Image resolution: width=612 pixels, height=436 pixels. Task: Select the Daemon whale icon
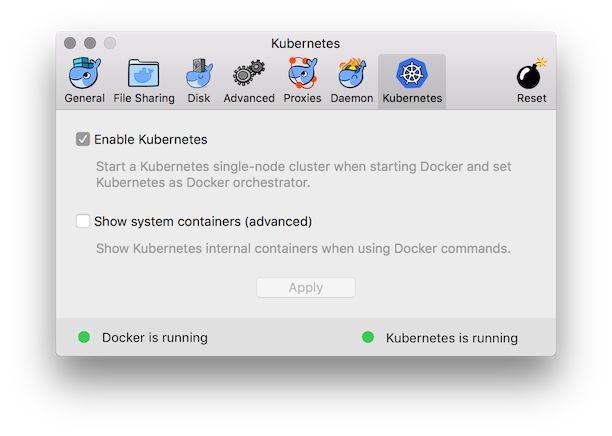click(352, 73)
